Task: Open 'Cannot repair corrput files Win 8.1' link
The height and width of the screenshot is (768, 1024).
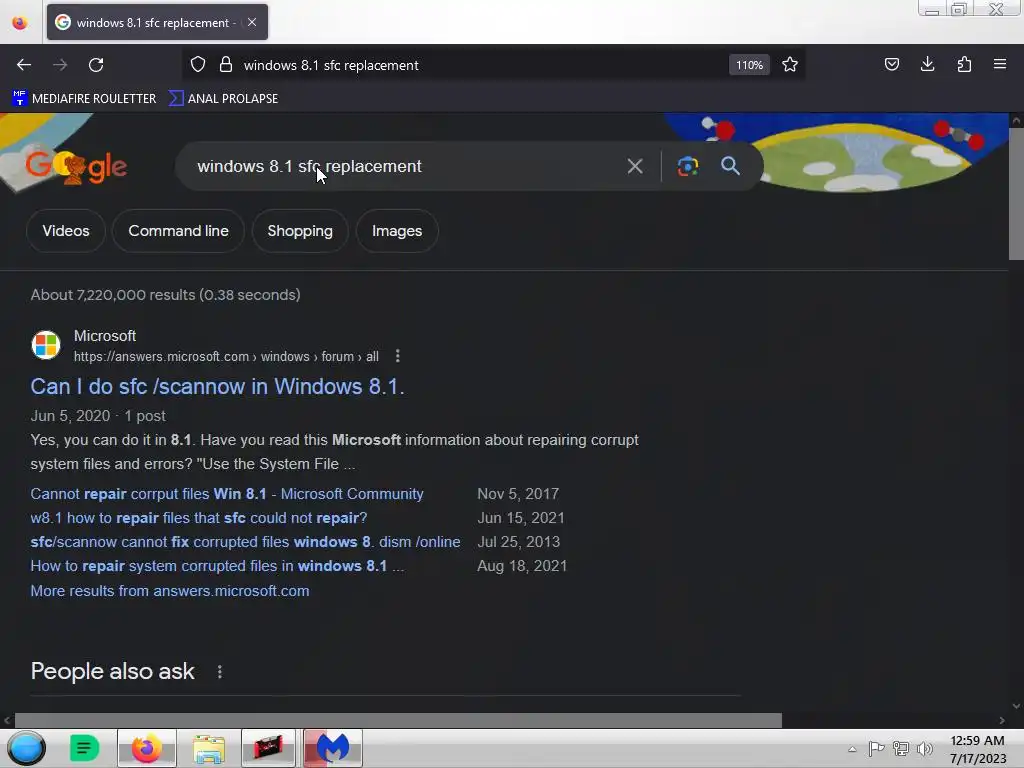Action: tap(227, 494)
